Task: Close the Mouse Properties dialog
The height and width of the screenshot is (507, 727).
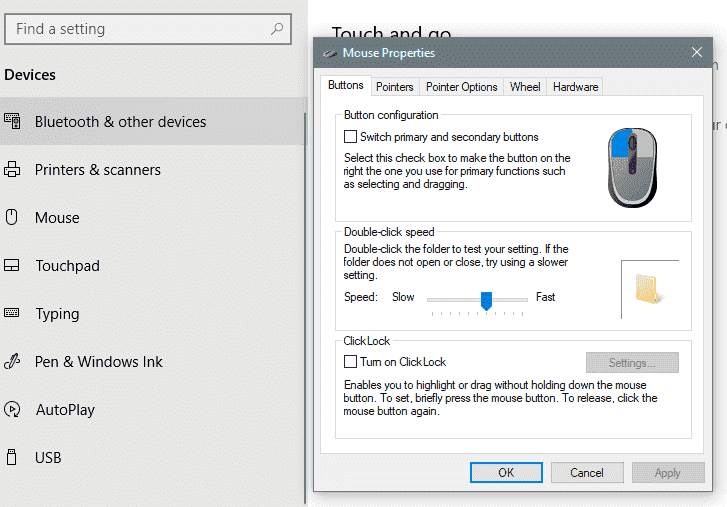Action: (696, 52)
